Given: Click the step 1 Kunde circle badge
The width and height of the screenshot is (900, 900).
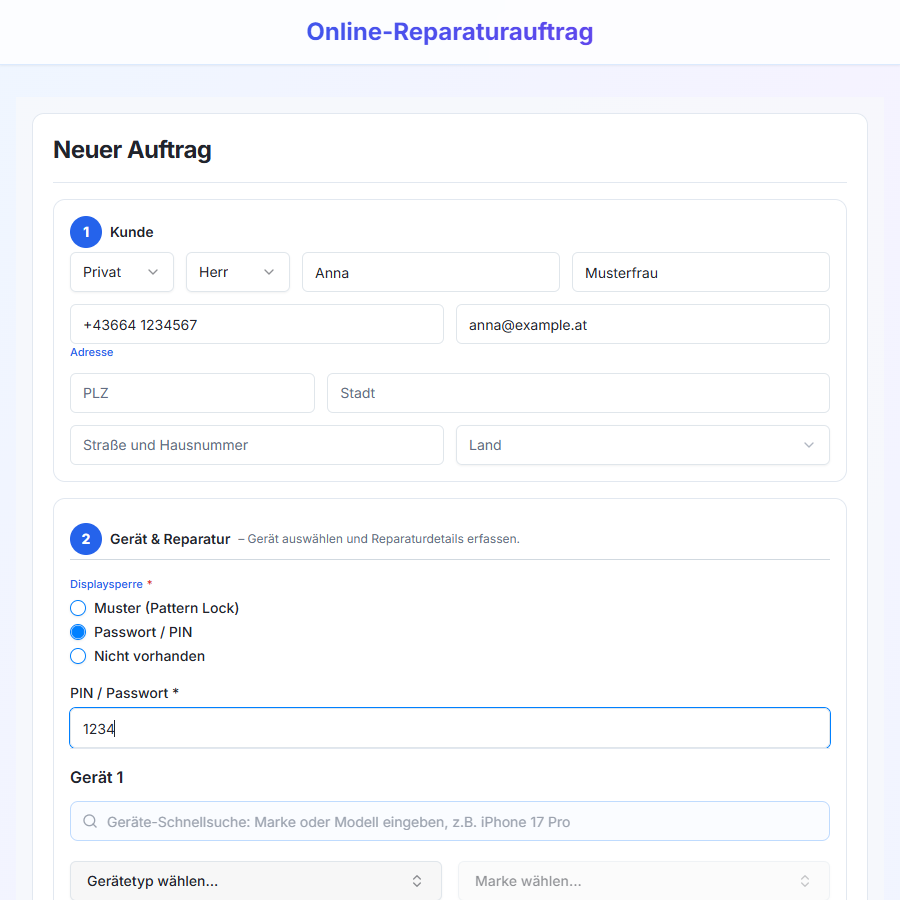Looking at the screenshot, I should click(86, 232).
